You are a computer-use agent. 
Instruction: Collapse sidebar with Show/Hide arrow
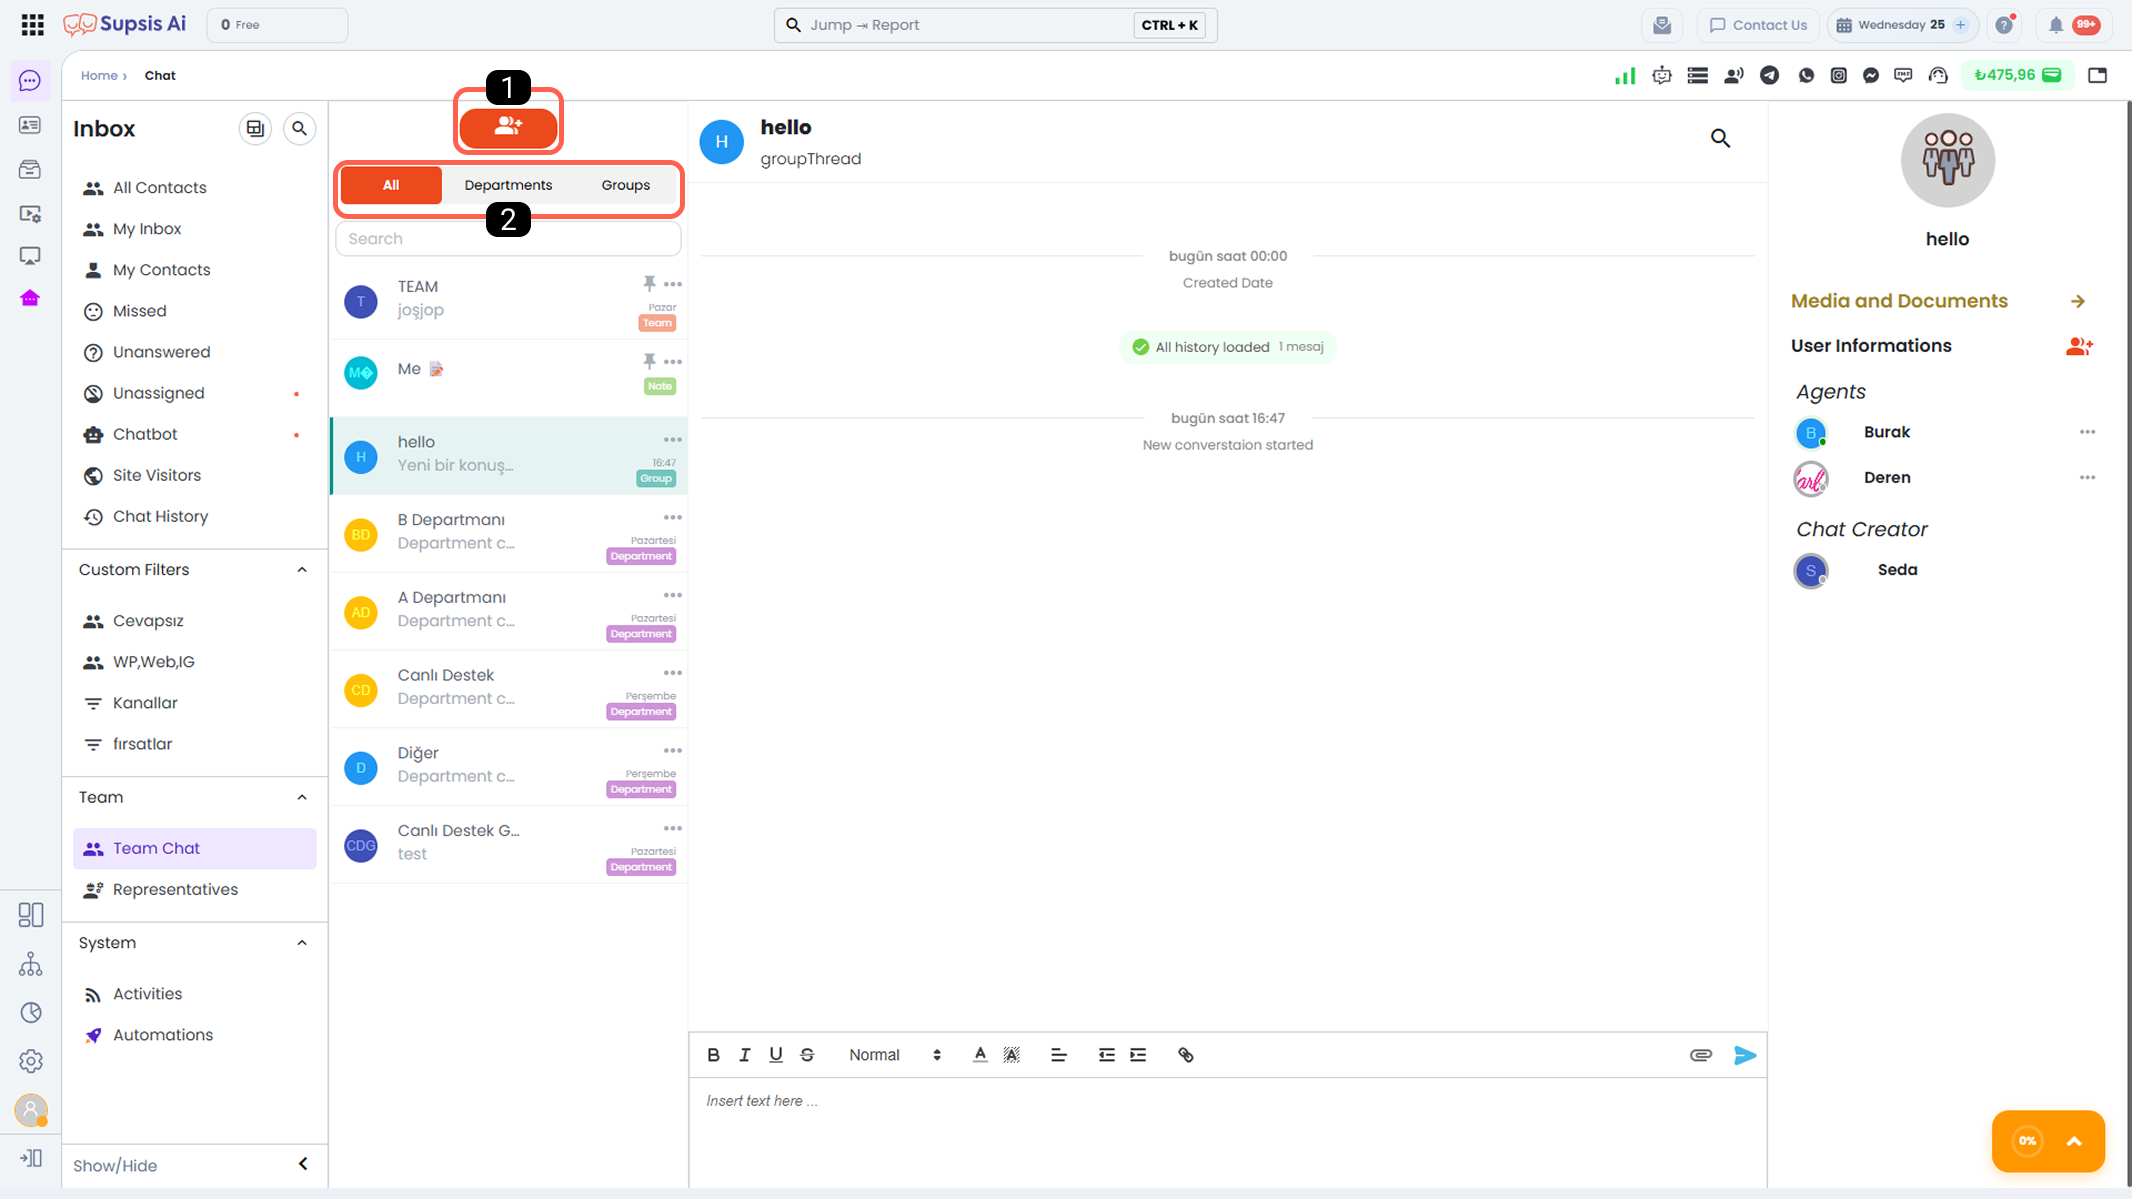(303, 1164)
